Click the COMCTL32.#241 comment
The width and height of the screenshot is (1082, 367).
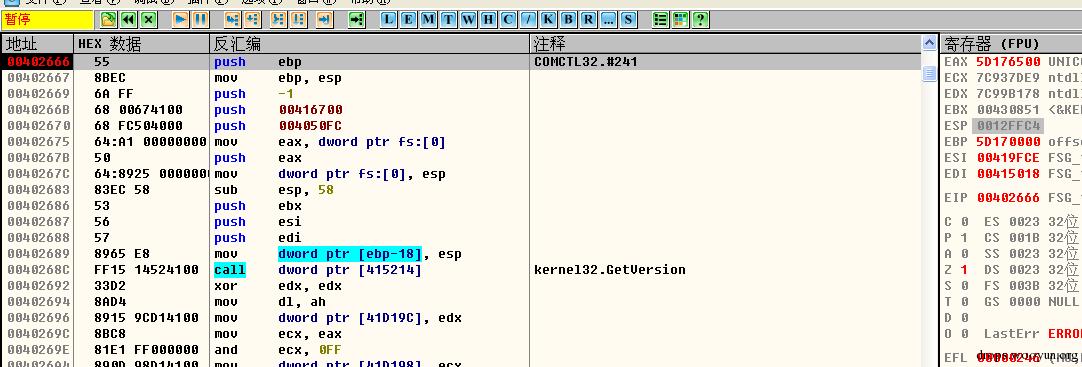click(x=586, y=62)
